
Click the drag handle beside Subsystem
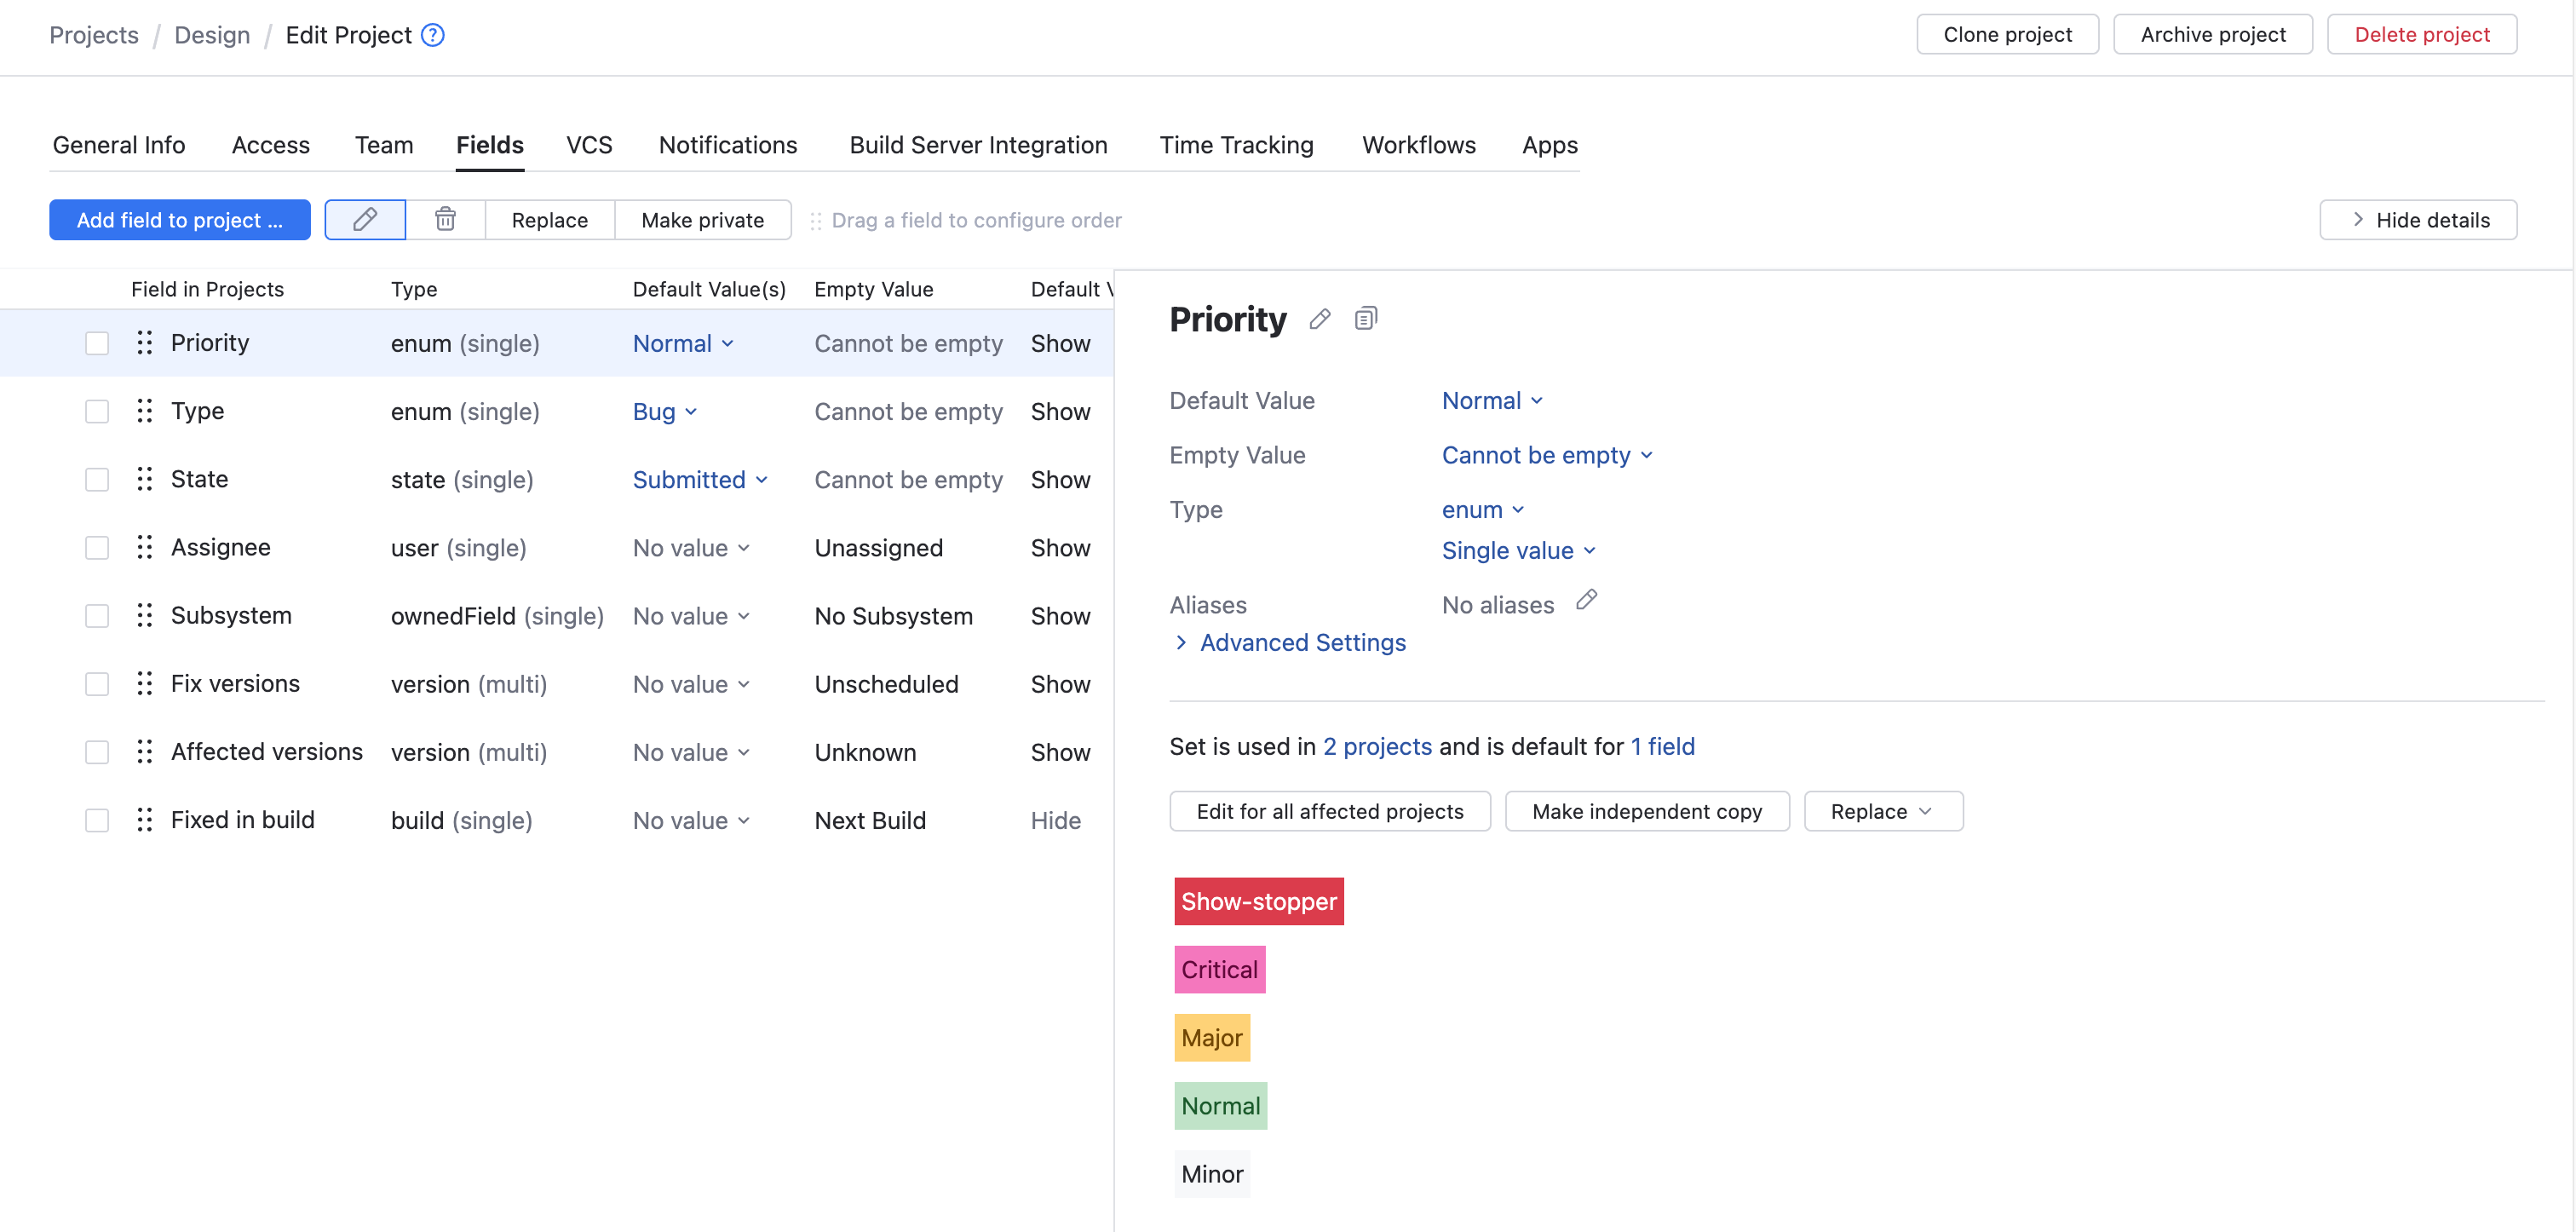144,615
